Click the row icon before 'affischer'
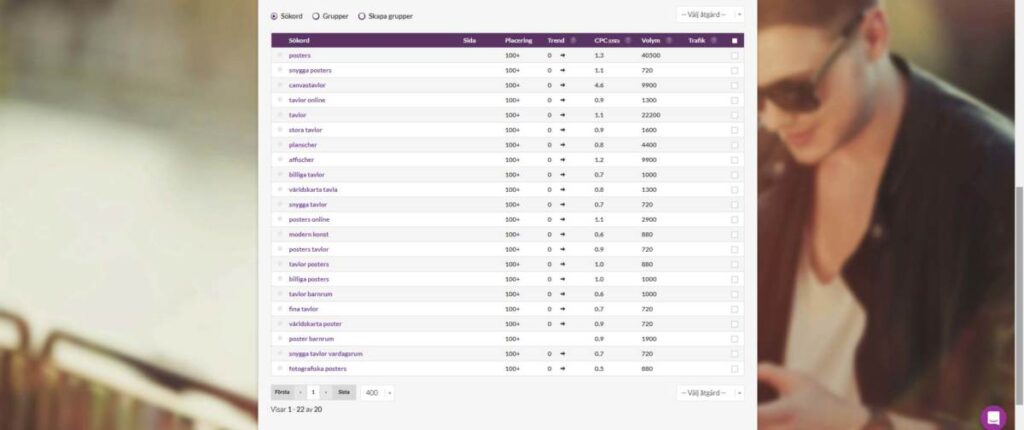Image resolution: width=1024 pixels, height=430 pixels. [280, 159]
